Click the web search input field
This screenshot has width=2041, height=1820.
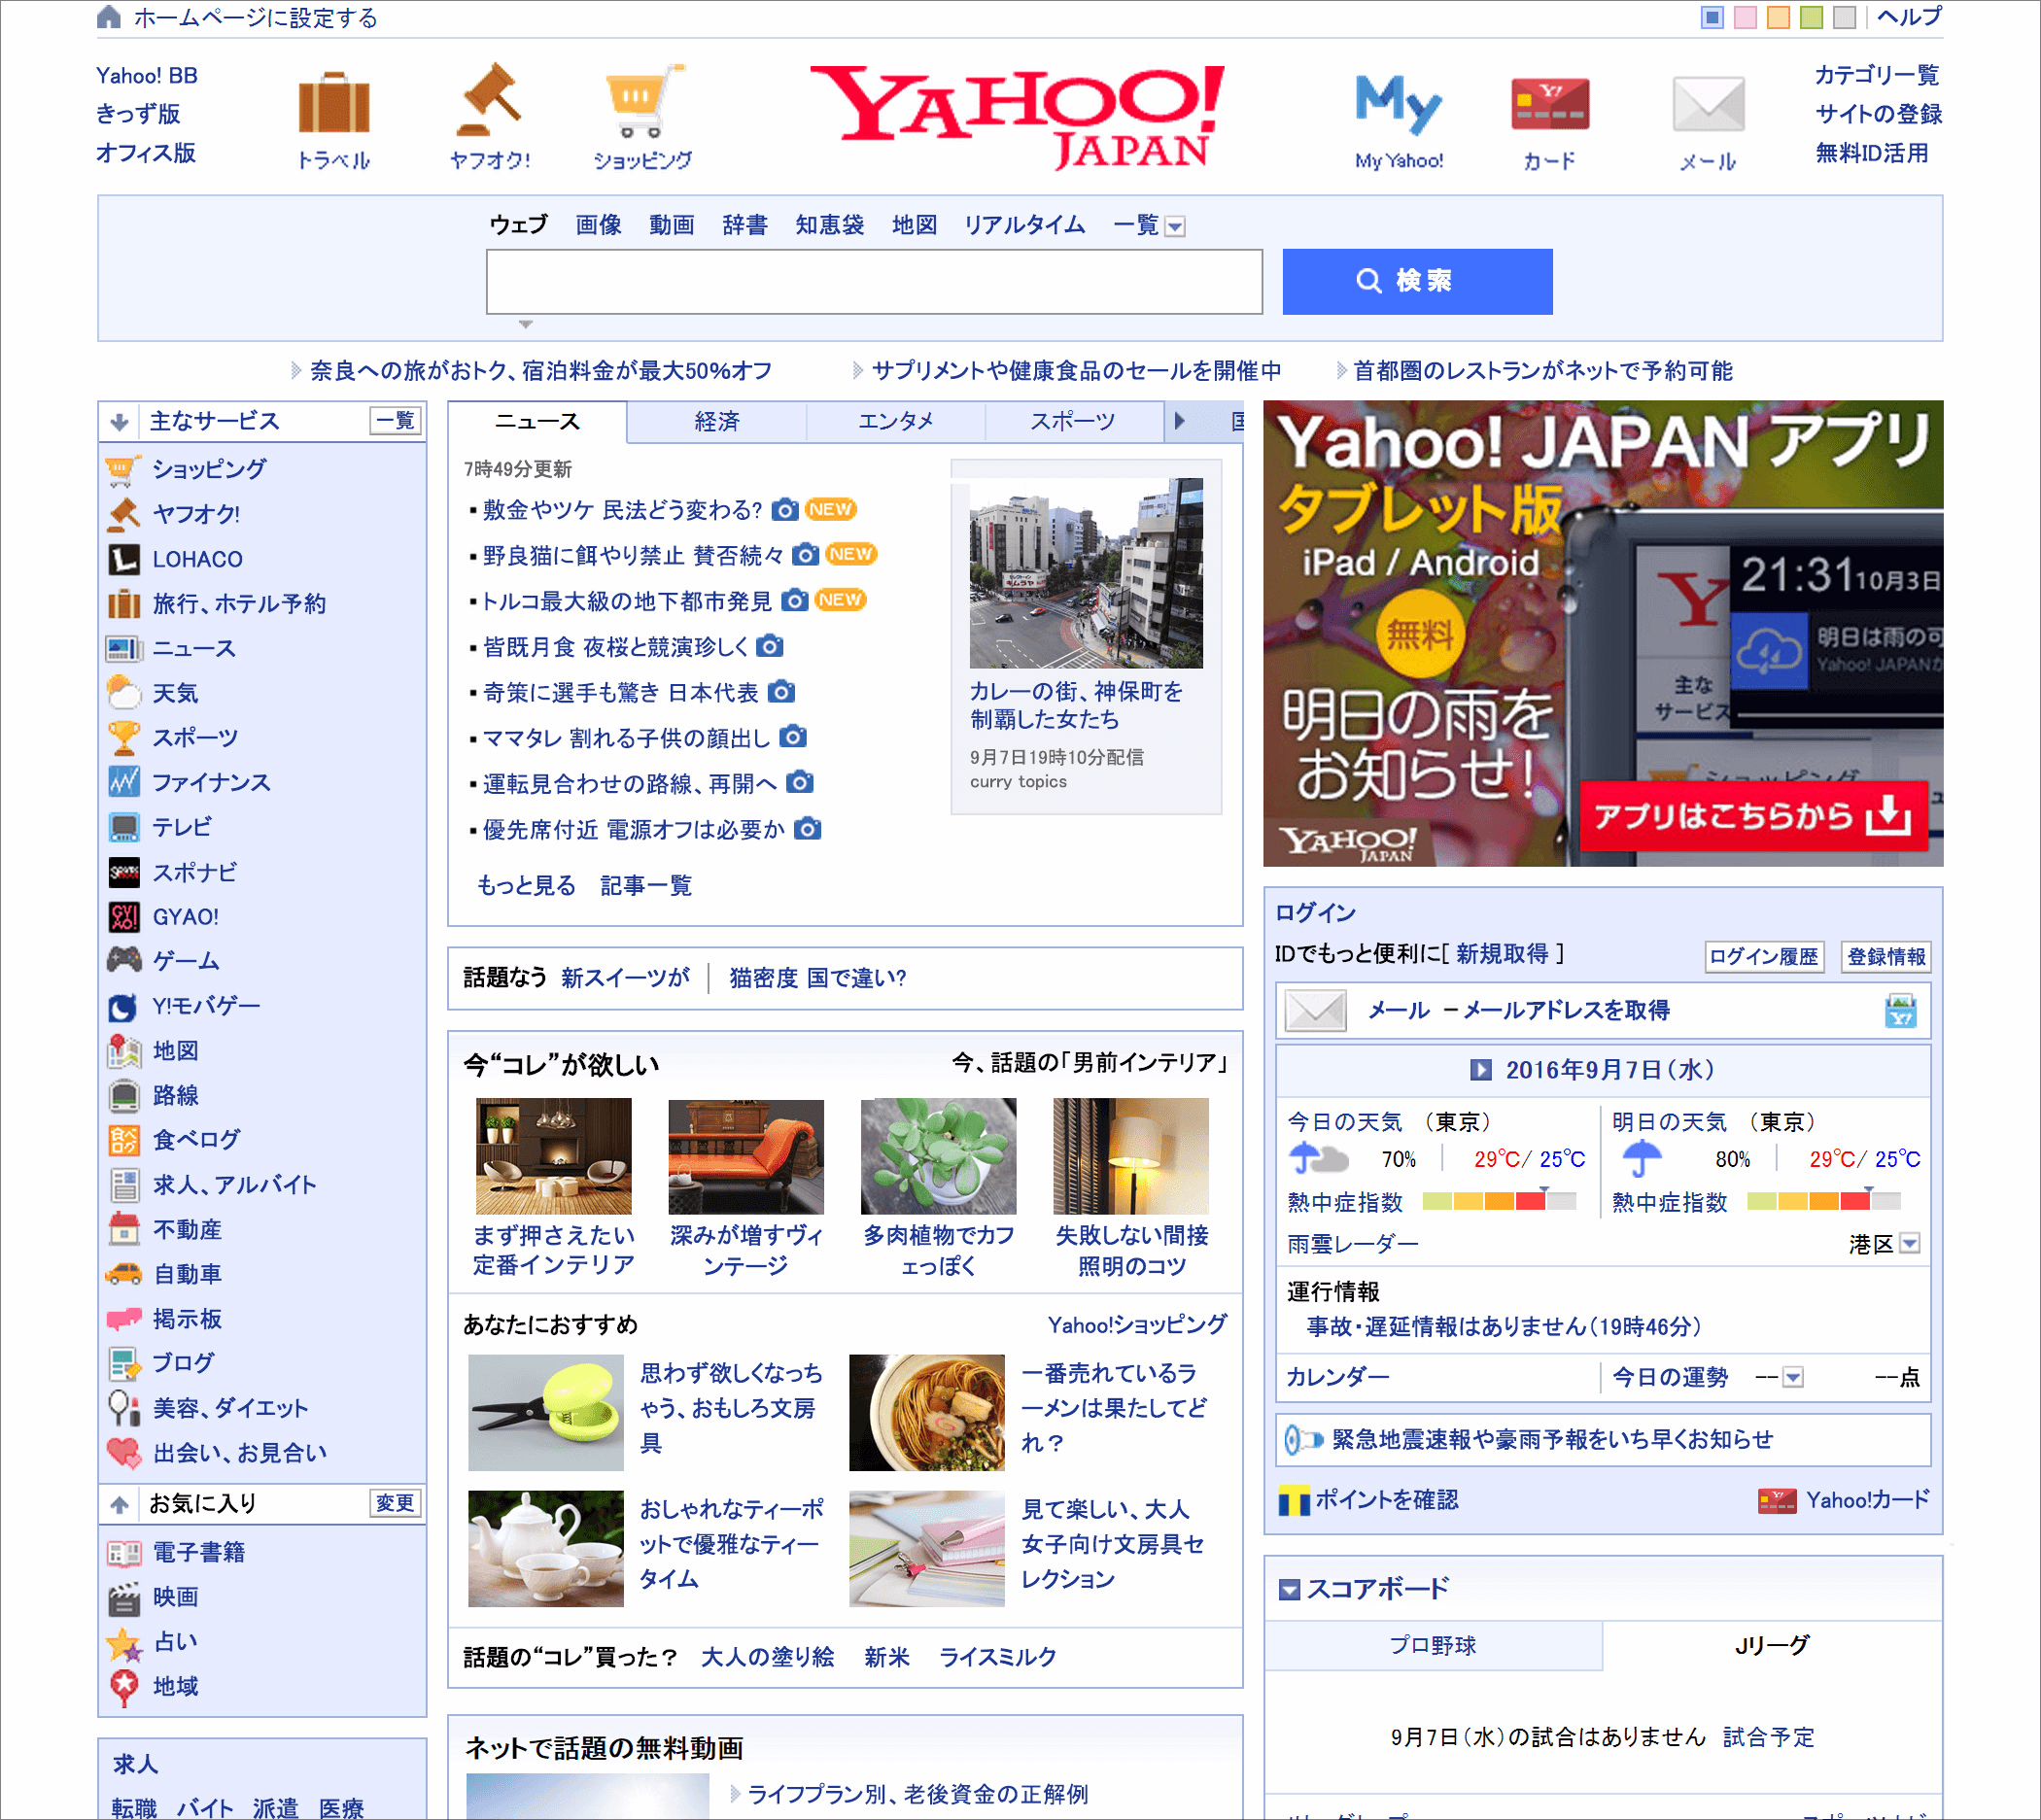[873, 281]
